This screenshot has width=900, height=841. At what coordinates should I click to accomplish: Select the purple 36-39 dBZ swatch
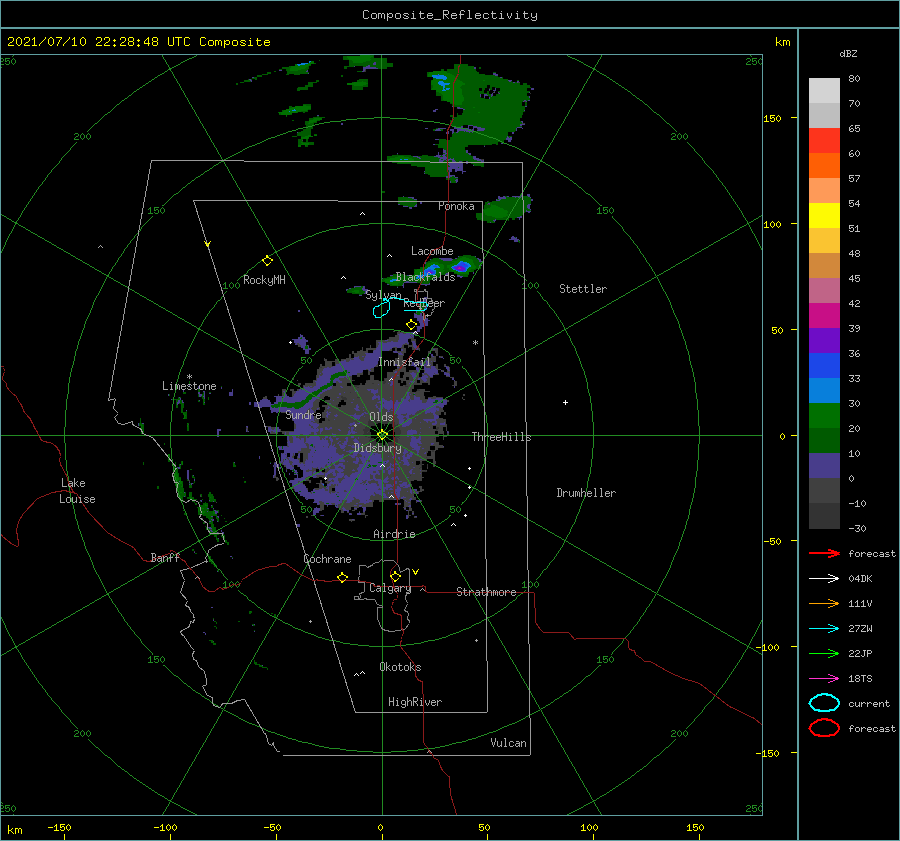point(824,340)
